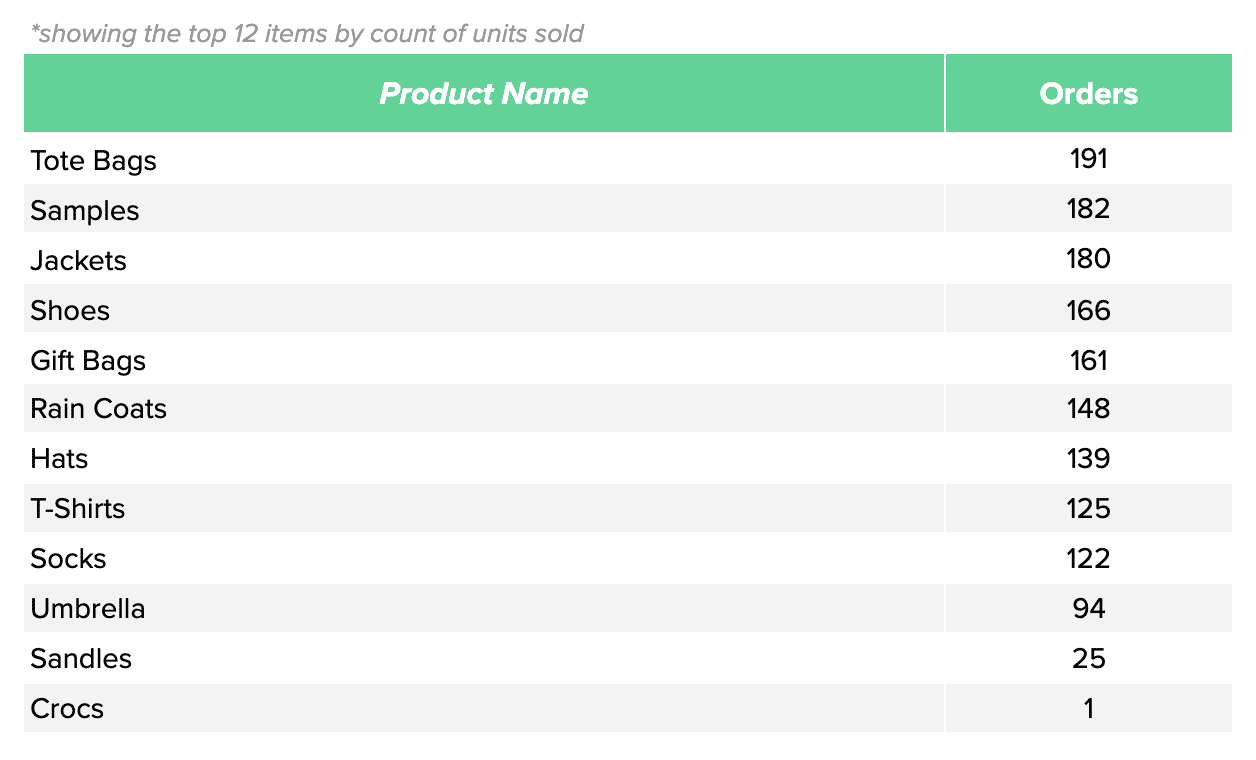Click the Product Name column header
This screenshot has width=1256, height=760.
coord(484,93)
